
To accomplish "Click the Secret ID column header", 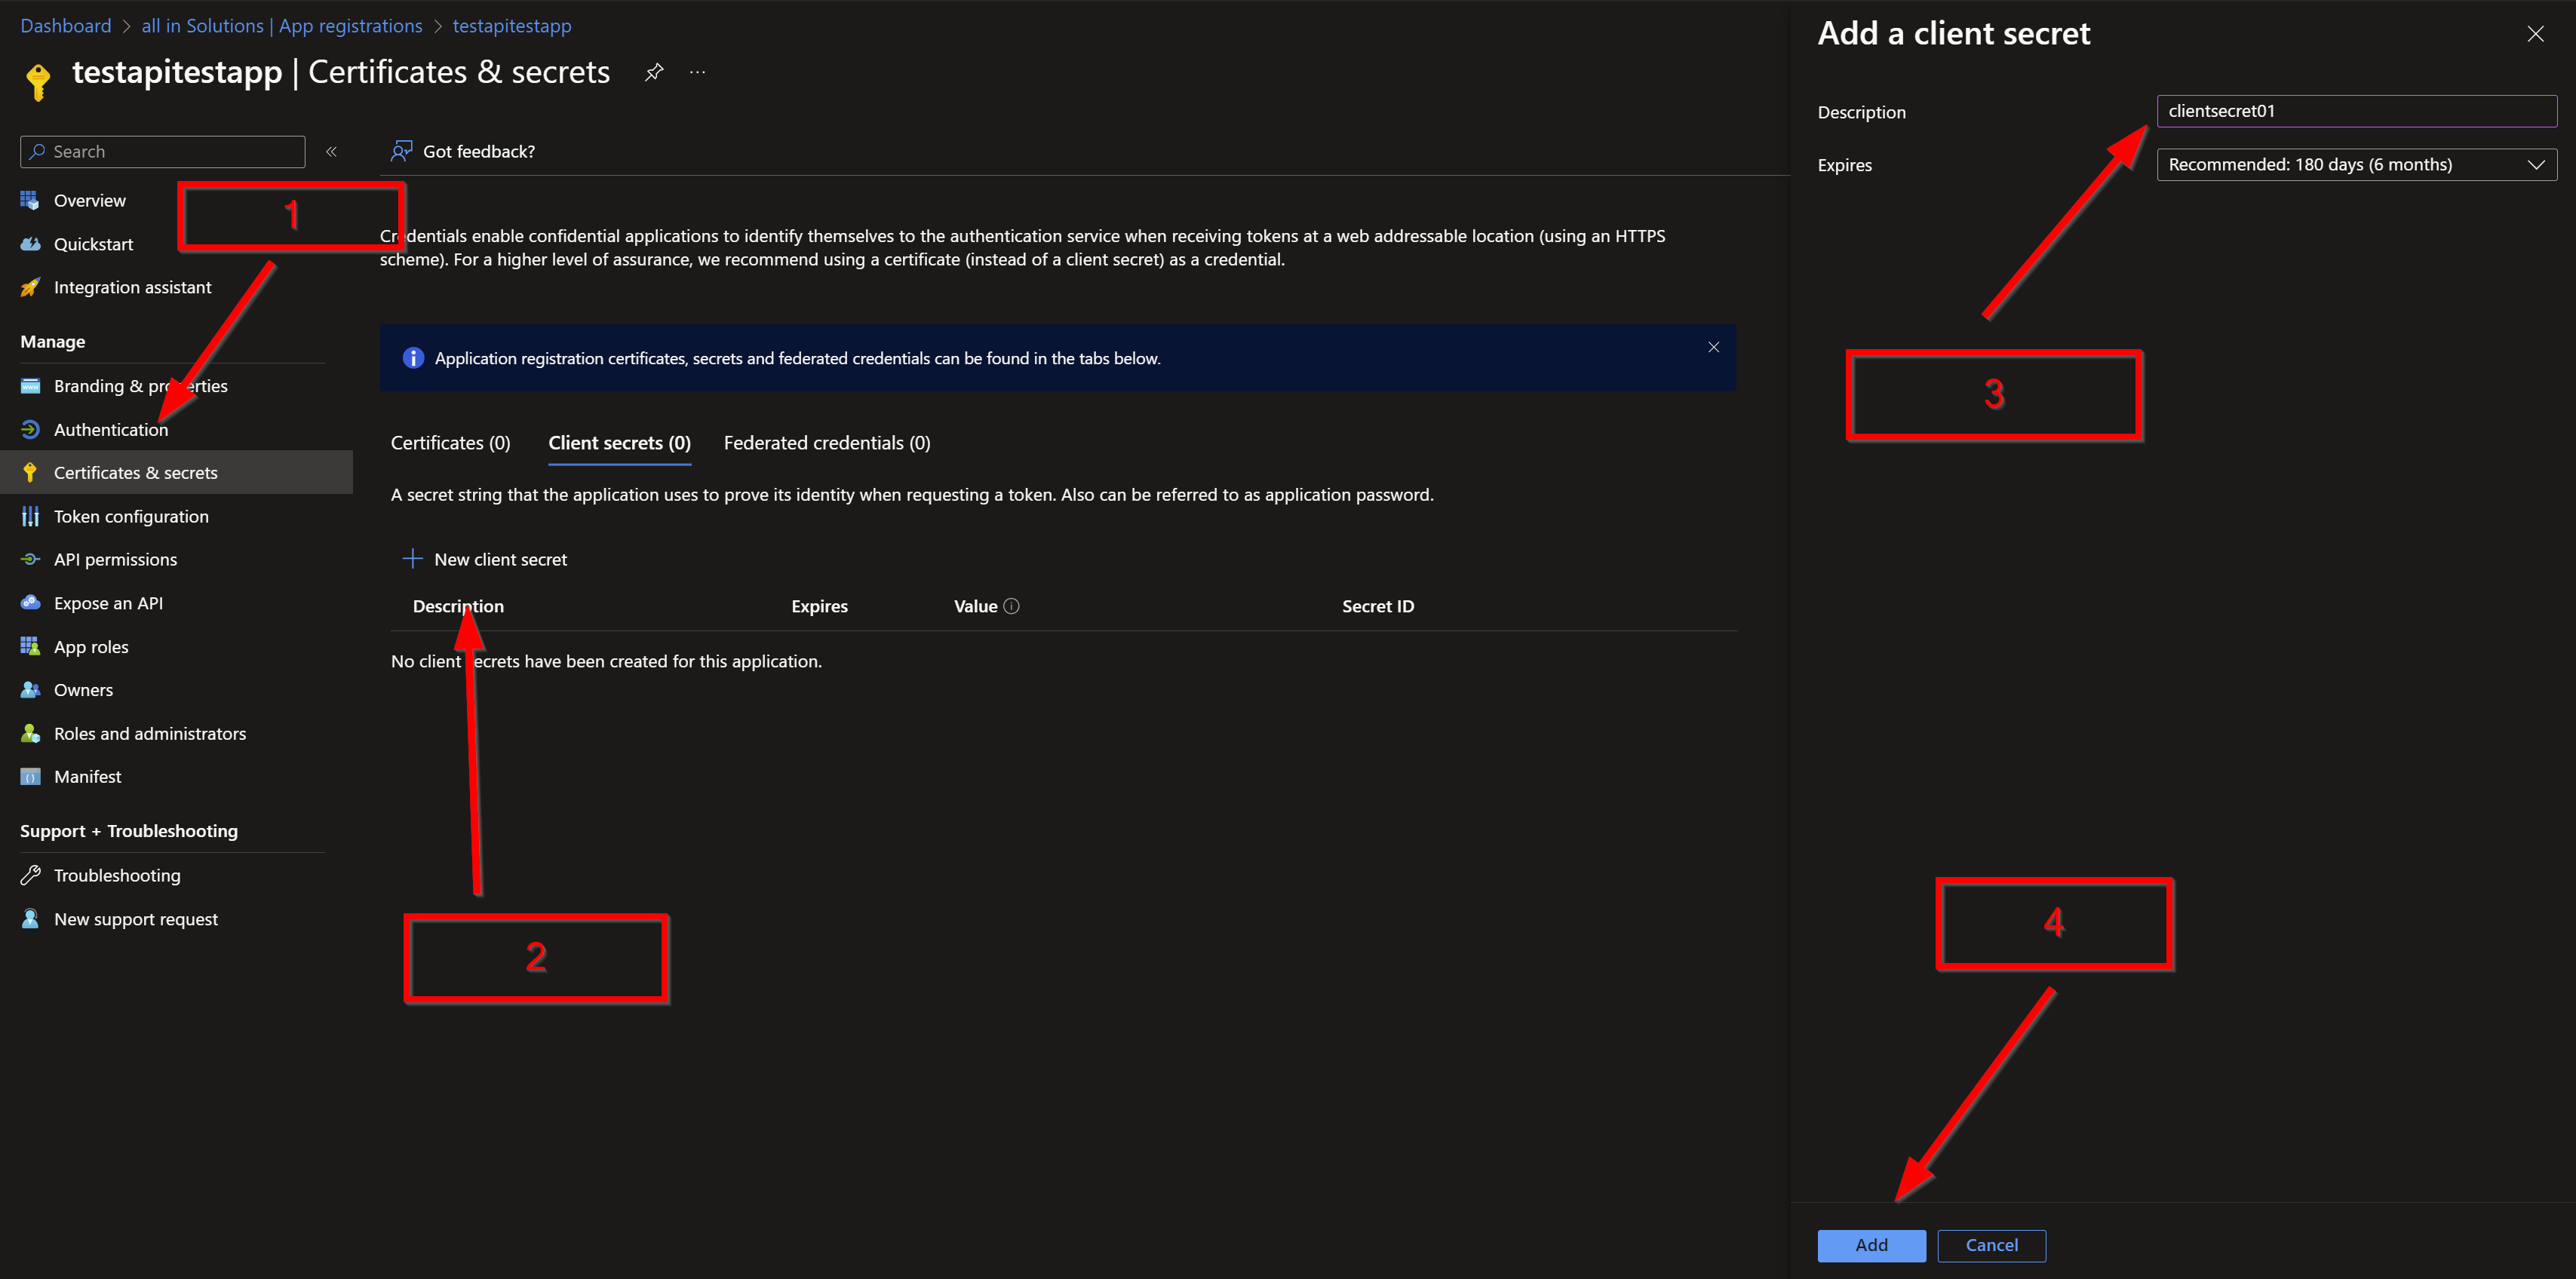I will pyautogui.click(x=1377, y=606).
